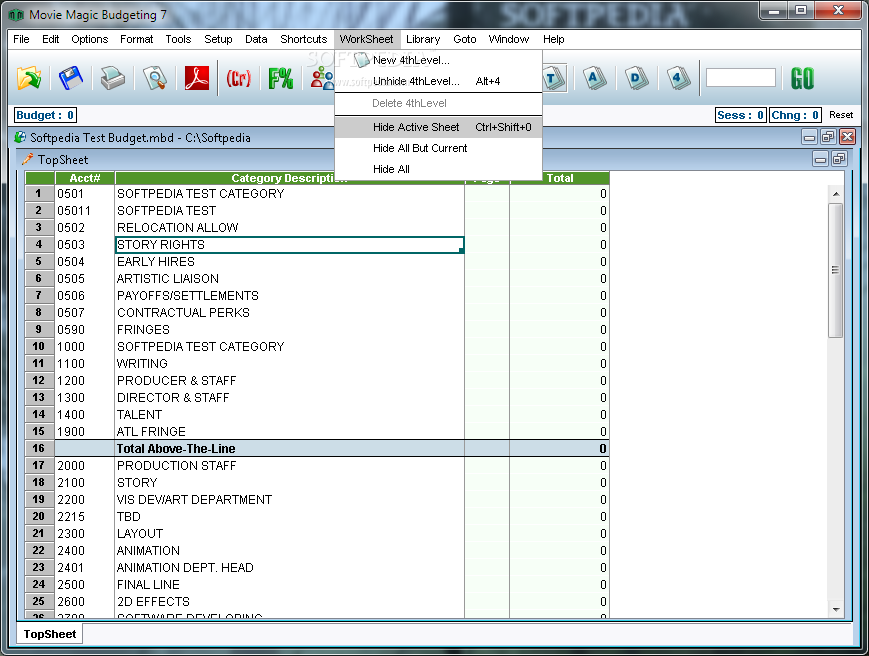This screenshot has height=656, width=869.
Task: Click the Open budget folder icon
Action: click(29, 78)
